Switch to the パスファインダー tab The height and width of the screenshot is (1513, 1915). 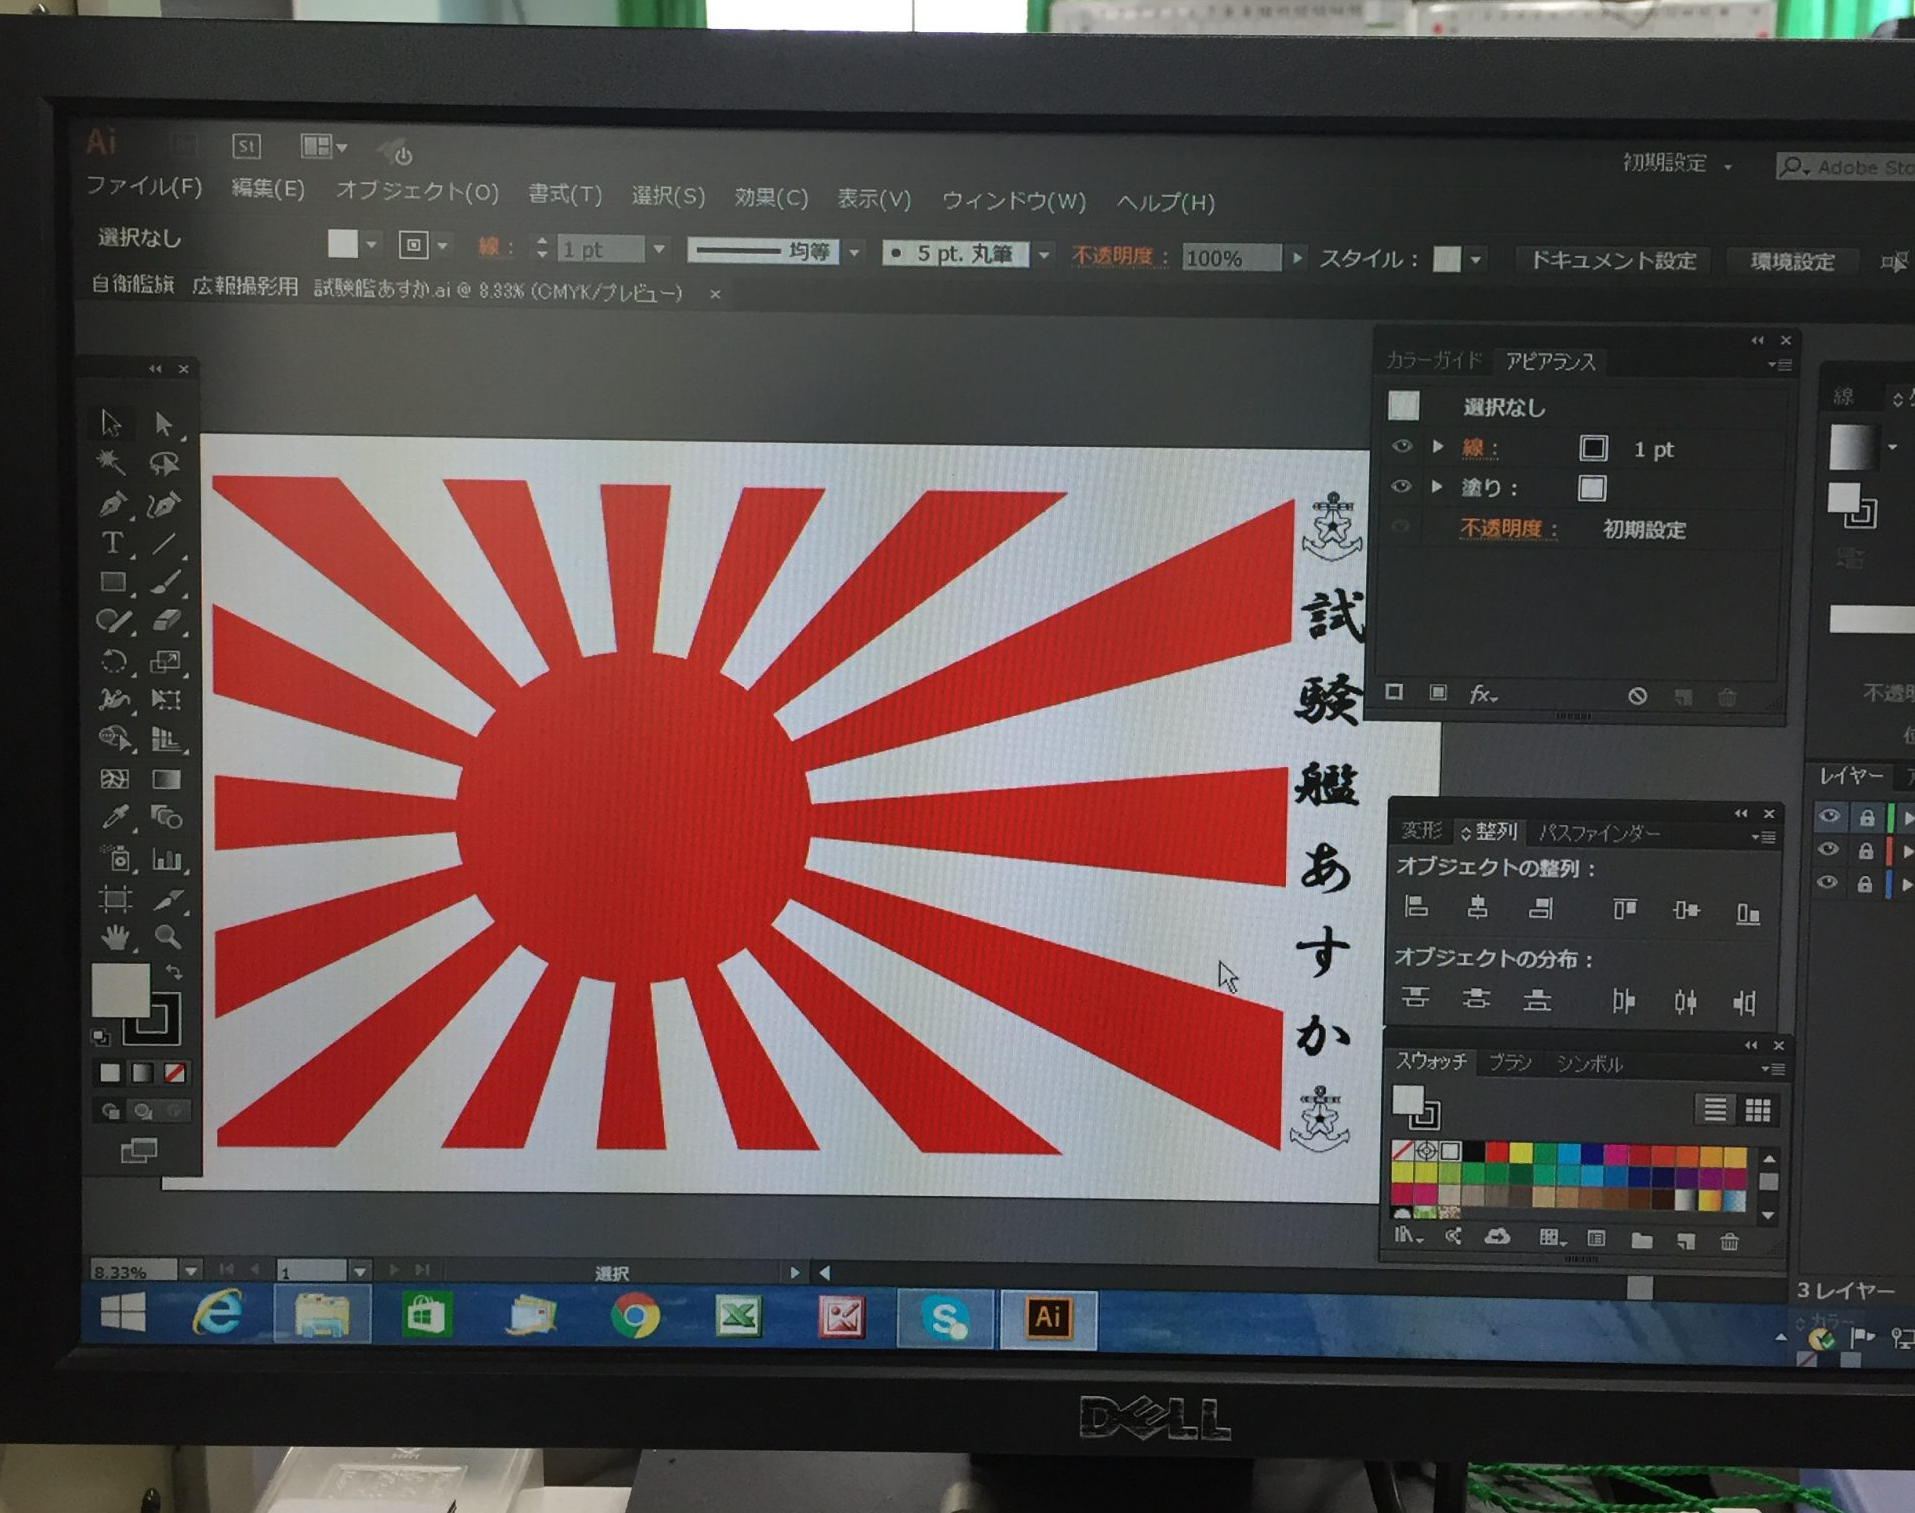coord(1599,833)
